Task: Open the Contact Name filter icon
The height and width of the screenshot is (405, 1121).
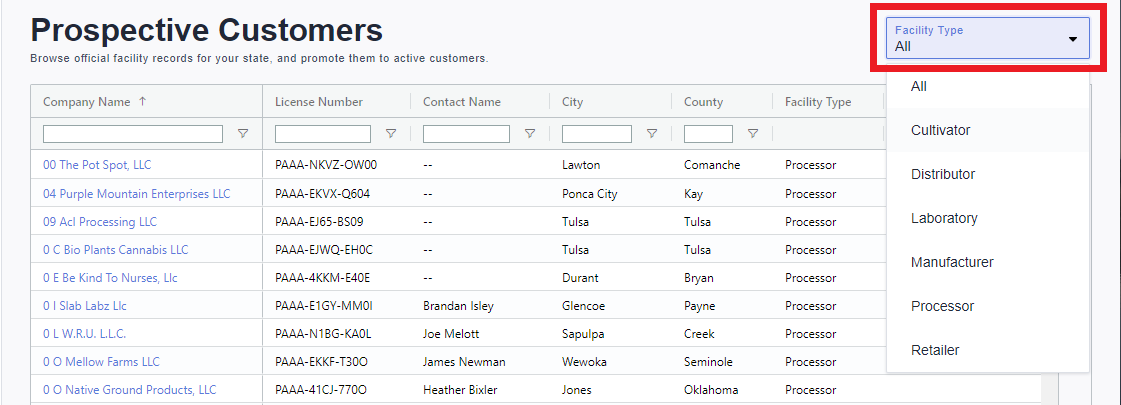Action: (x=530, y=133)
